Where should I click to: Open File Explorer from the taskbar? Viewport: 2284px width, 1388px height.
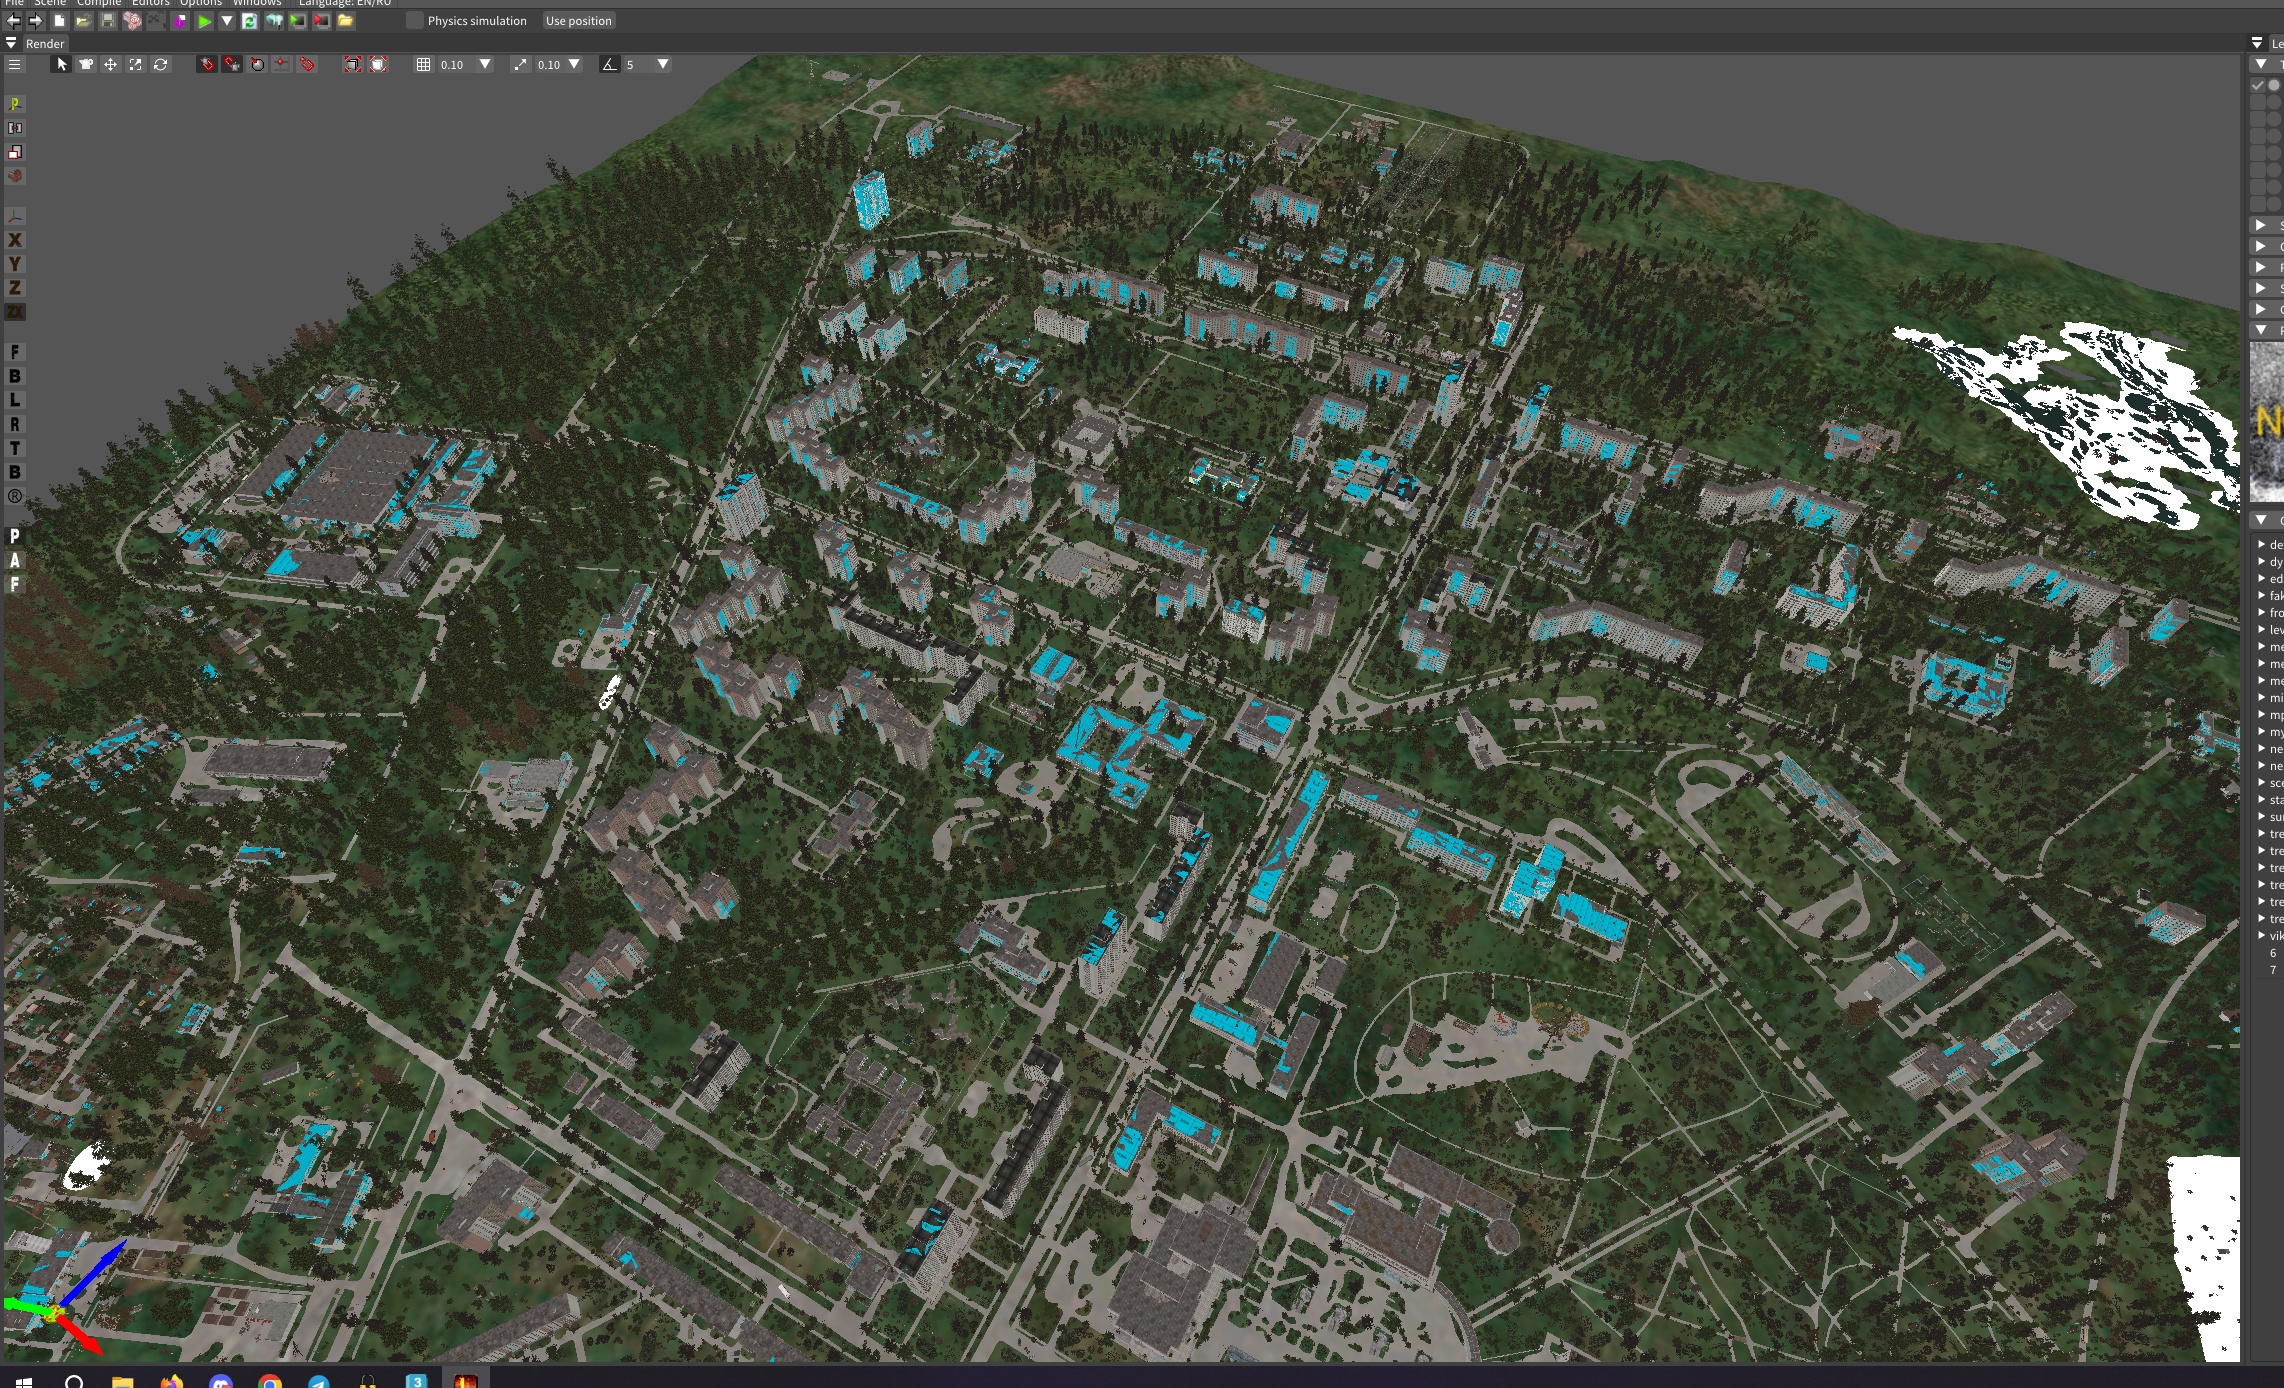tap(123, 1381)
